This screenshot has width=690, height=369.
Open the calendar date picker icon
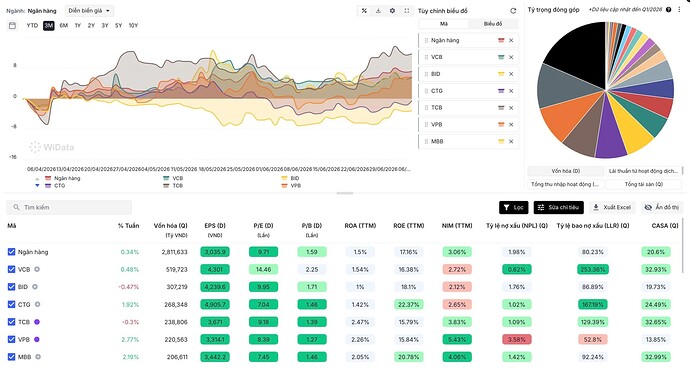coord(12,26)
